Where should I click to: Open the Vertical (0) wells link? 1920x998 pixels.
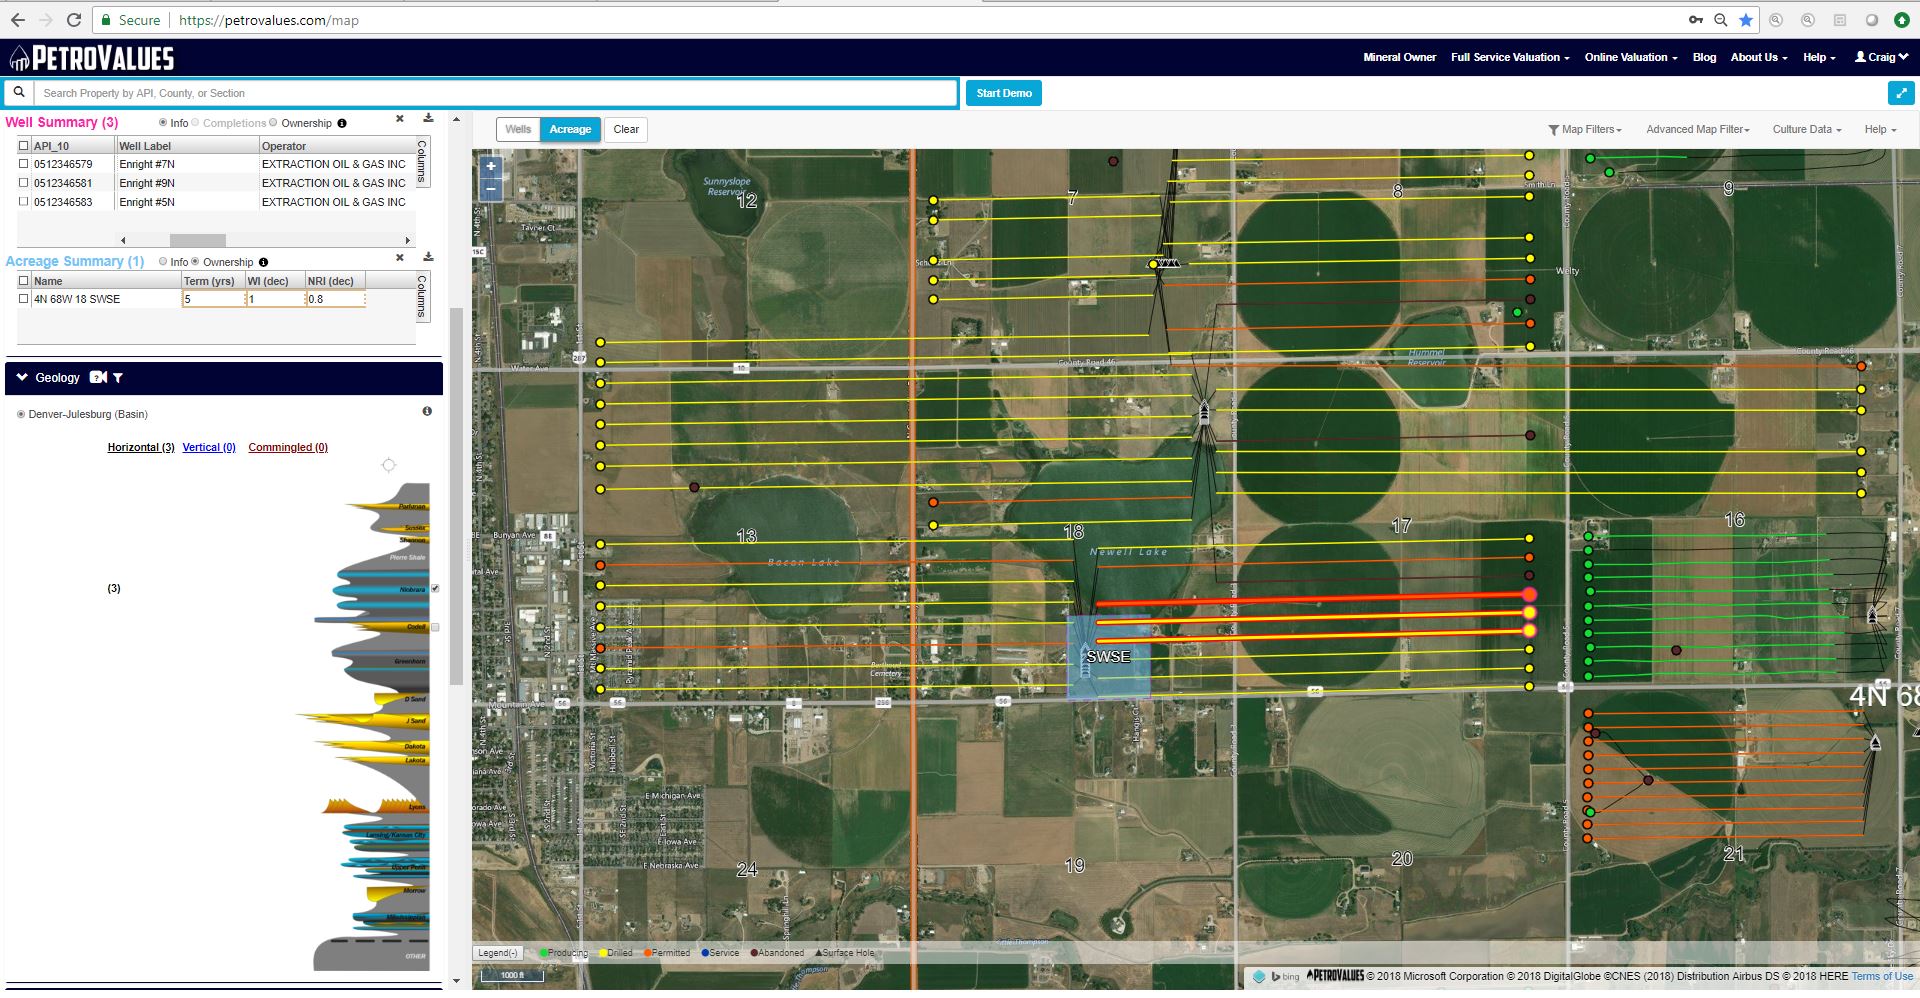coord(209,448)
